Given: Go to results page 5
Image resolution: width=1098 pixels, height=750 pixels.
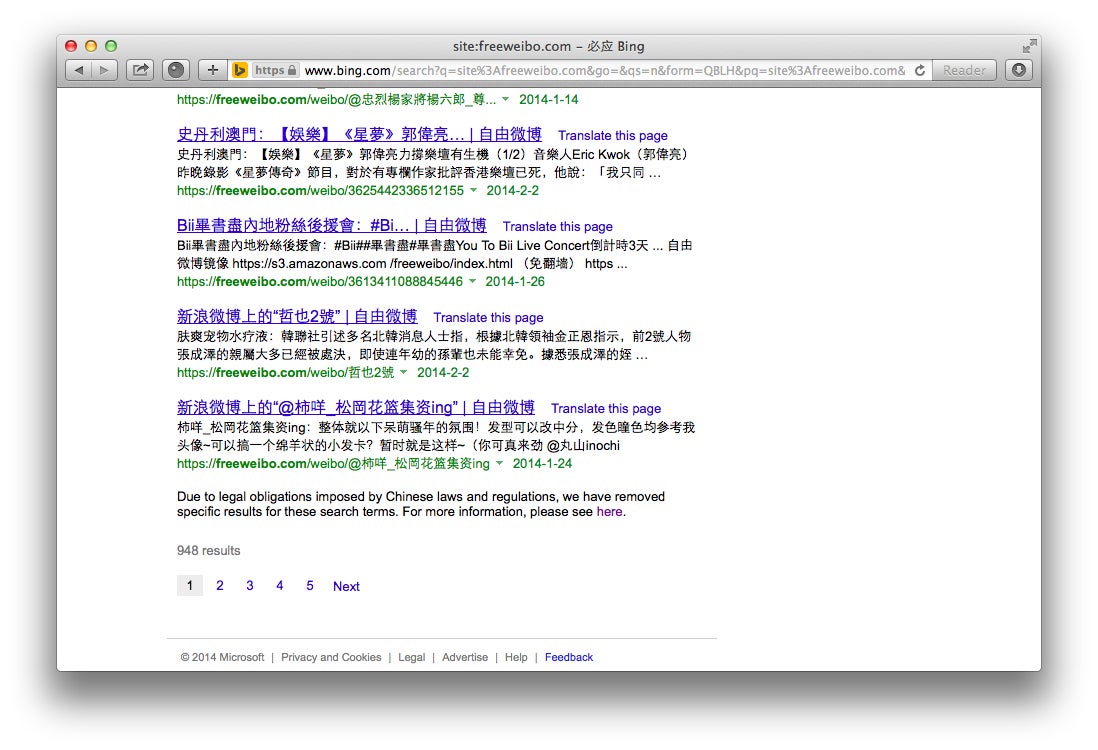Looking at the screenshot, I should [310, 585].
